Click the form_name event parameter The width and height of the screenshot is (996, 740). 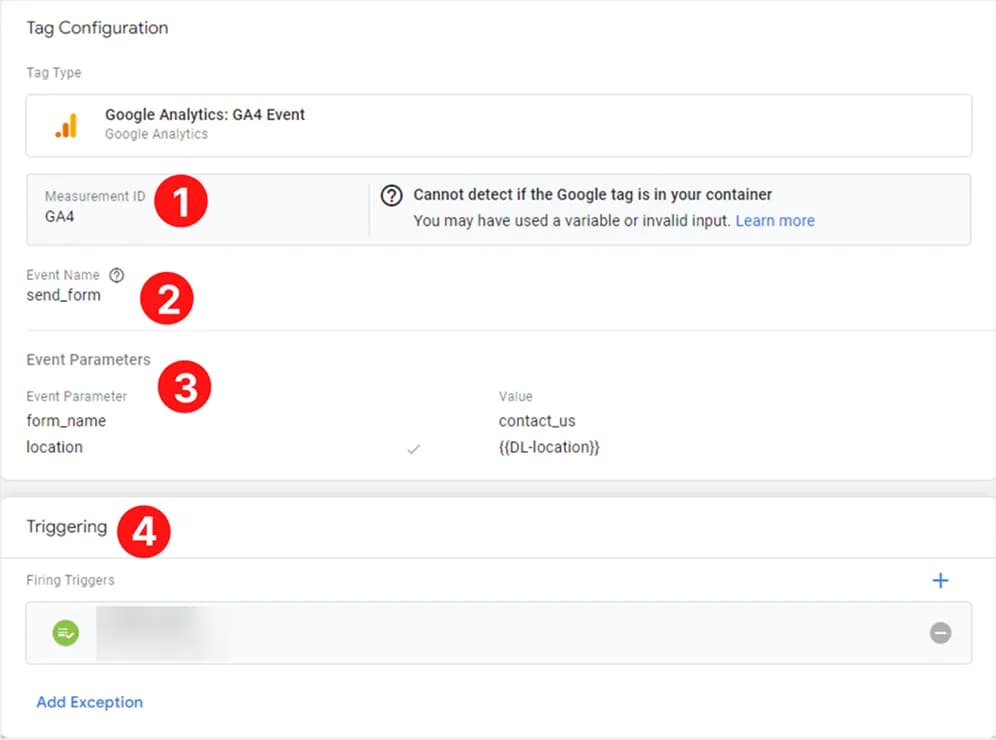[66, 420]
